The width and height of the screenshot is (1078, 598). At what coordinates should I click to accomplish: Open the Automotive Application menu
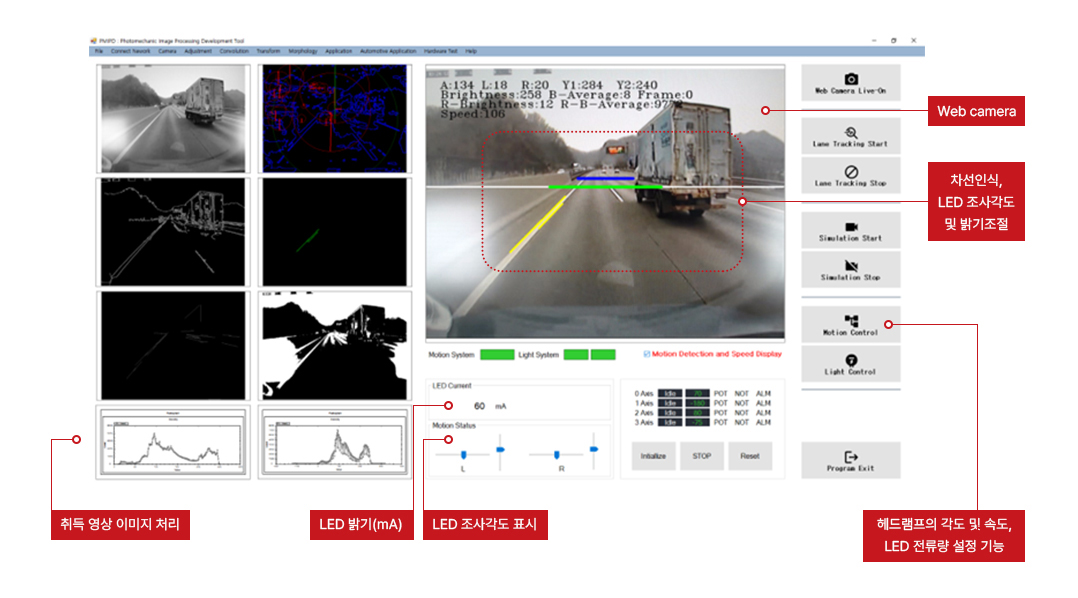click(x=387, y=50)
